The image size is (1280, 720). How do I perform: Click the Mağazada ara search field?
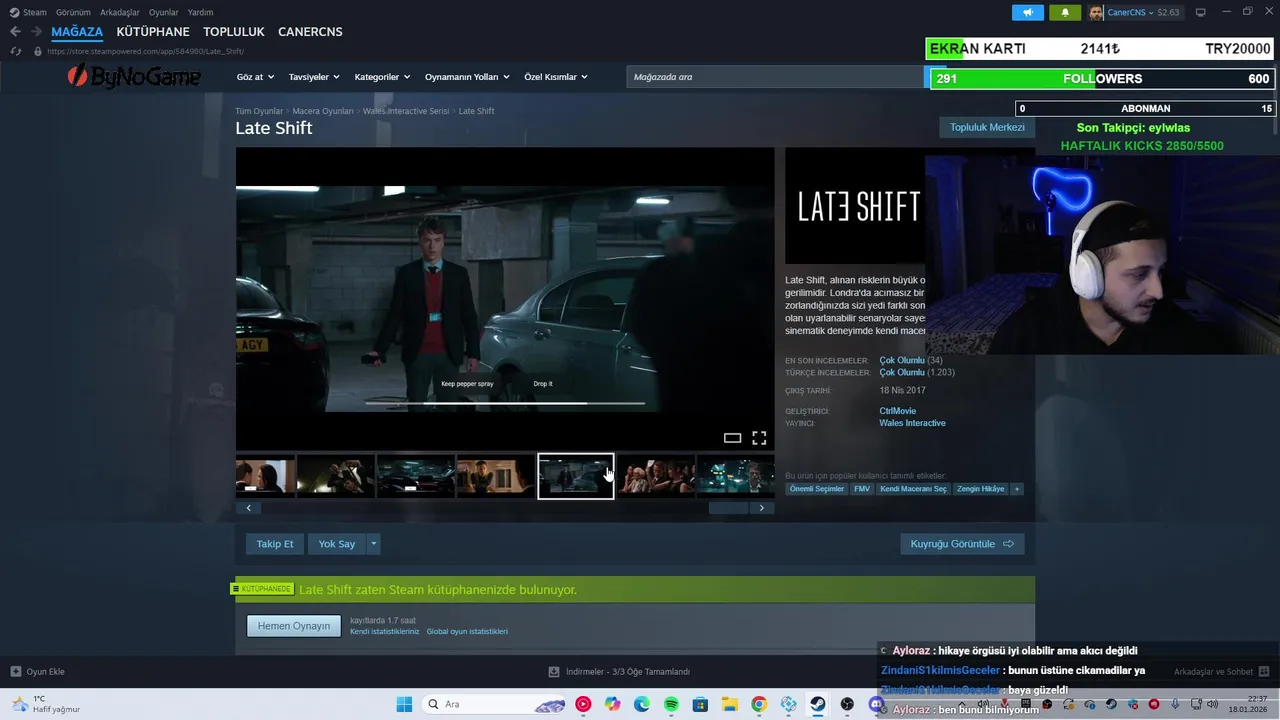pyautogui.click(x=775, y=77)
